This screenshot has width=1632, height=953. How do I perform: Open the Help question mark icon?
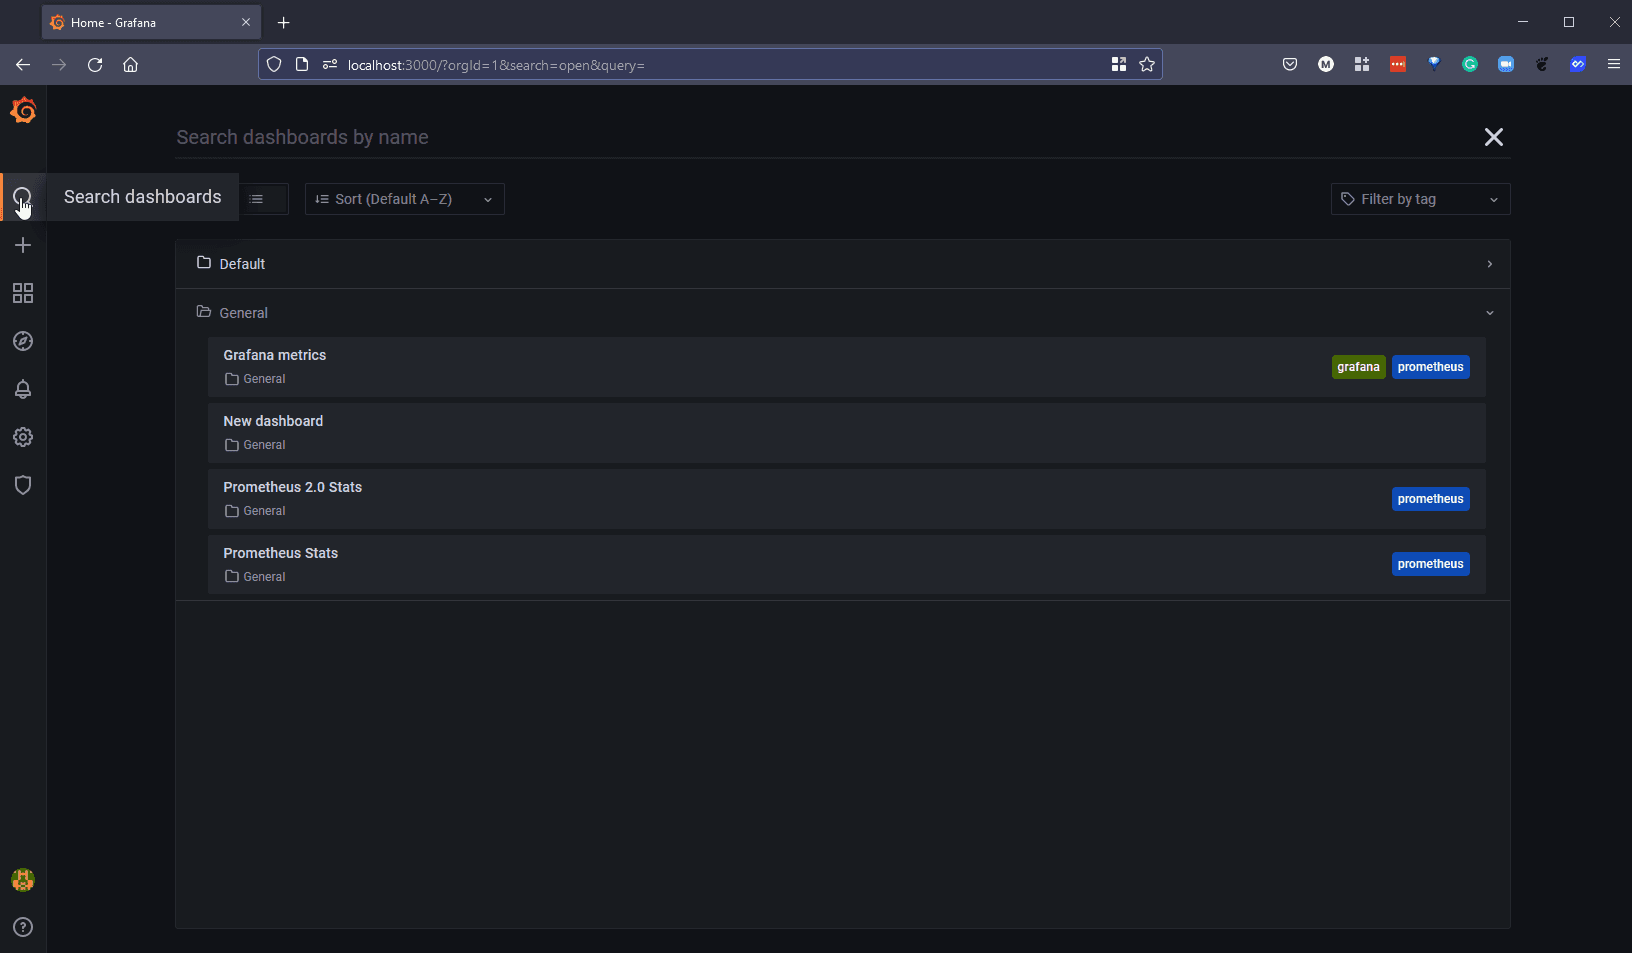(23, 927)
